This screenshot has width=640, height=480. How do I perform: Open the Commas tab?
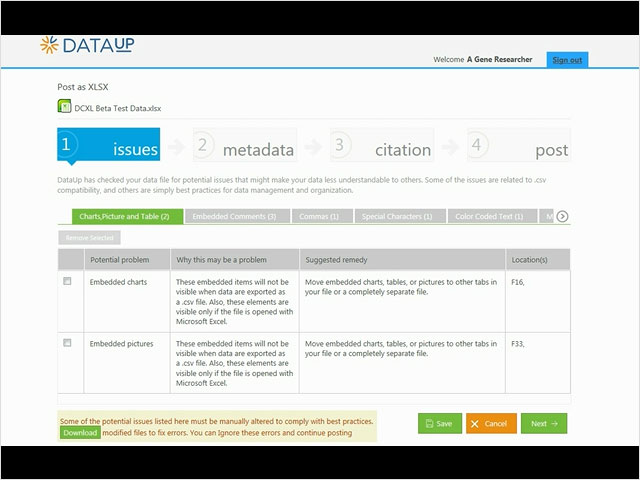[x=319, y=216]
